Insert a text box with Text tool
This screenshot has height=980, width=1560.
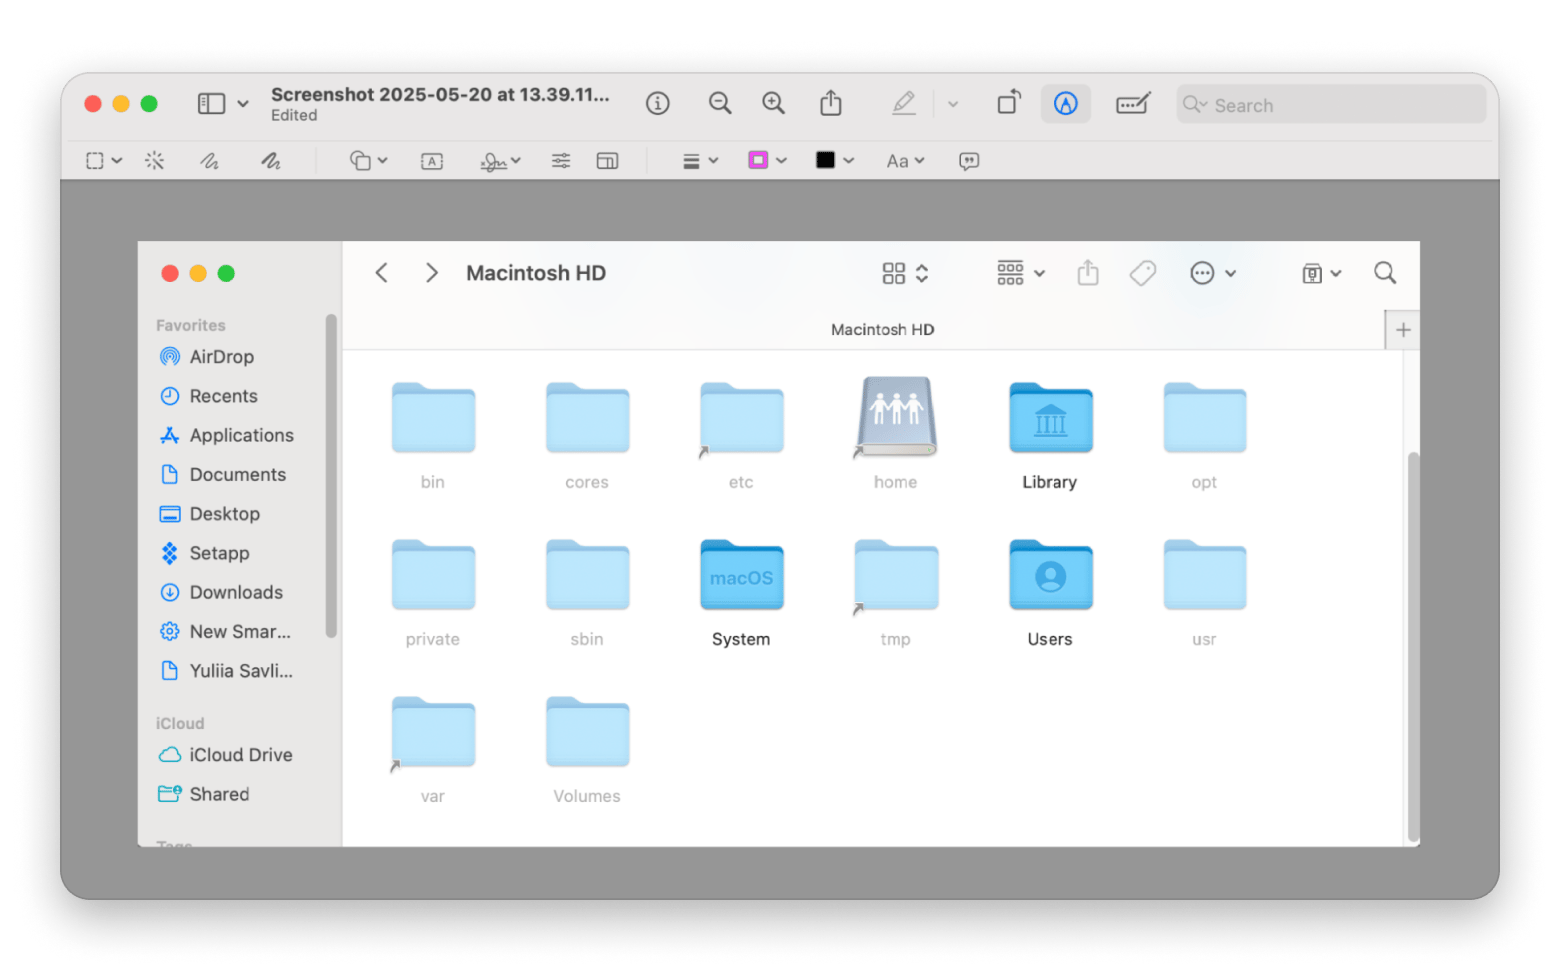pyautogui.click(x=432, y=161)
